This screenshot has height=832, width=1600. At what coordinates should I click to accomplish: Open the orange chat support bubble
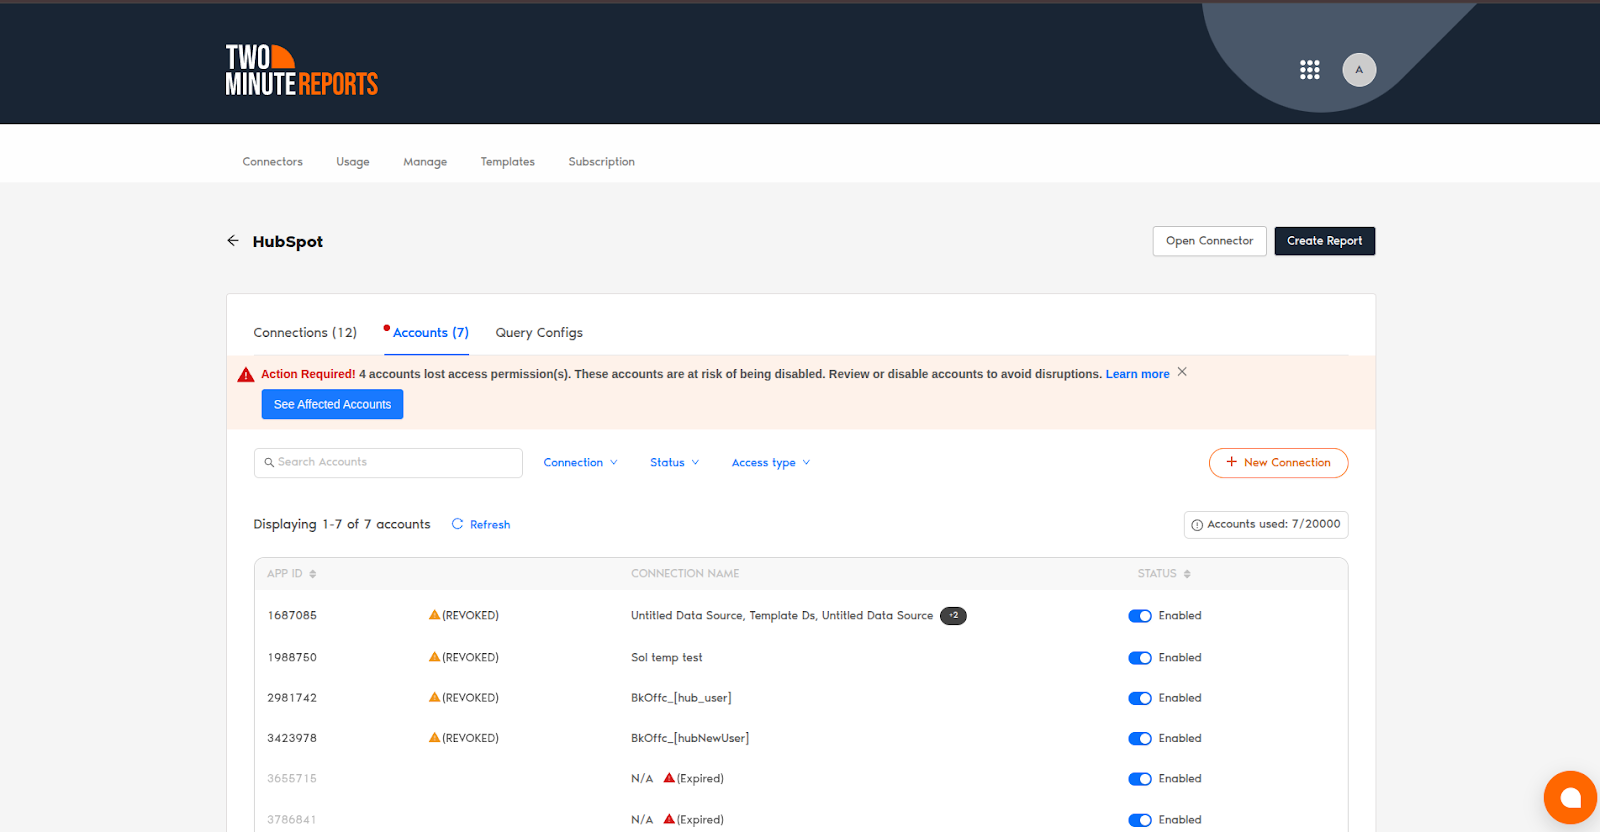1570,797
